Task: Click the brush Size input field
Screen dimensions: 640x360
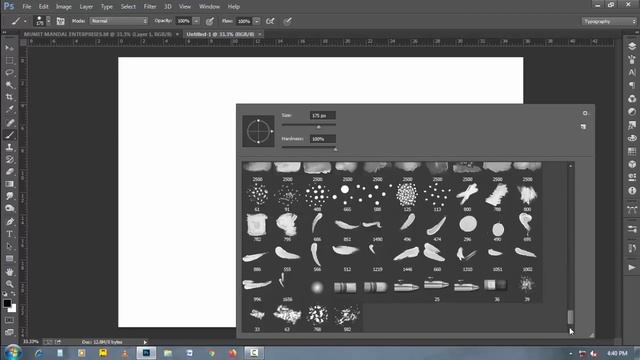Action: click(x=322, y=116)
